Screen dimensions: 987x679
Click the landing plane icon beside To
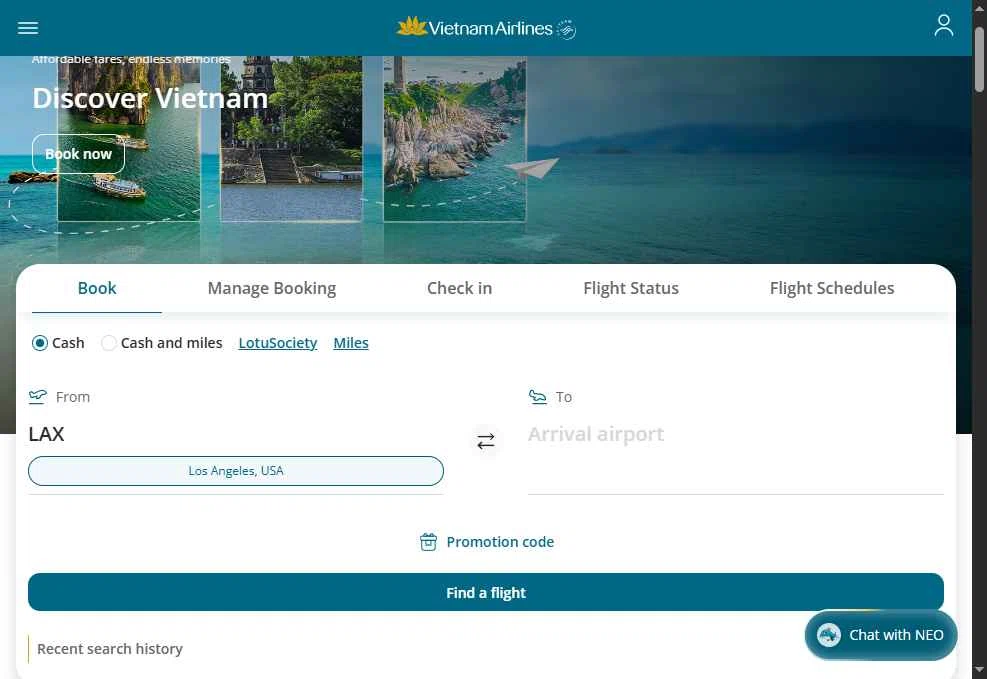[x=538, y=396]
